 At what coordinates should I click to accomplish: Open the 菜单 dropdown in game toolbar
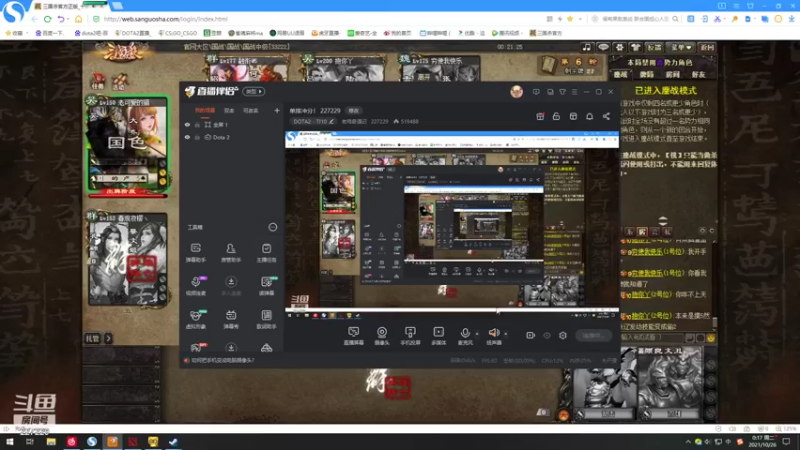pos(681,47)
